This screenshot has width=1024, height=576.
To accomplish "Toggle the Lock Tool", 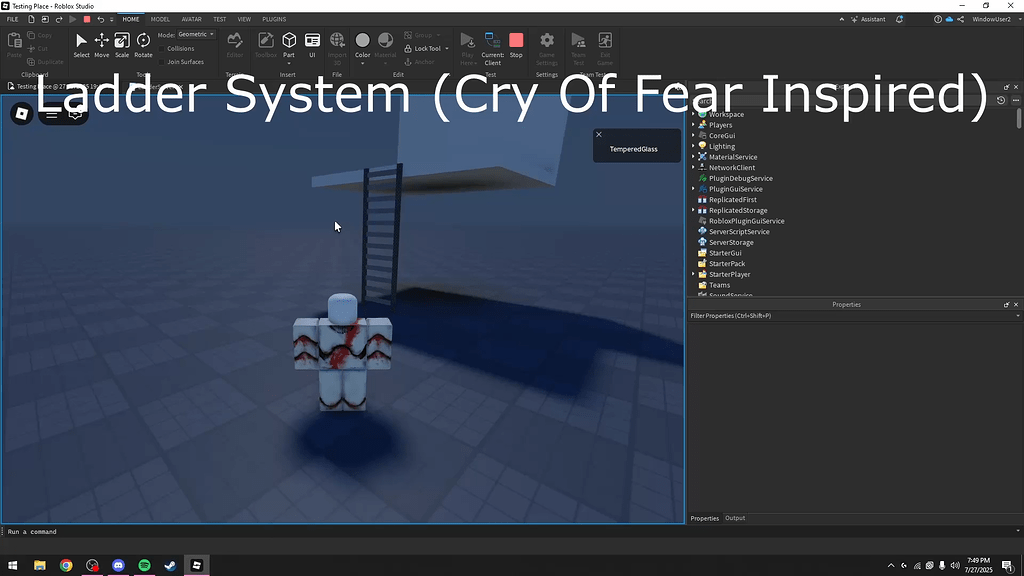I will 424,48.
